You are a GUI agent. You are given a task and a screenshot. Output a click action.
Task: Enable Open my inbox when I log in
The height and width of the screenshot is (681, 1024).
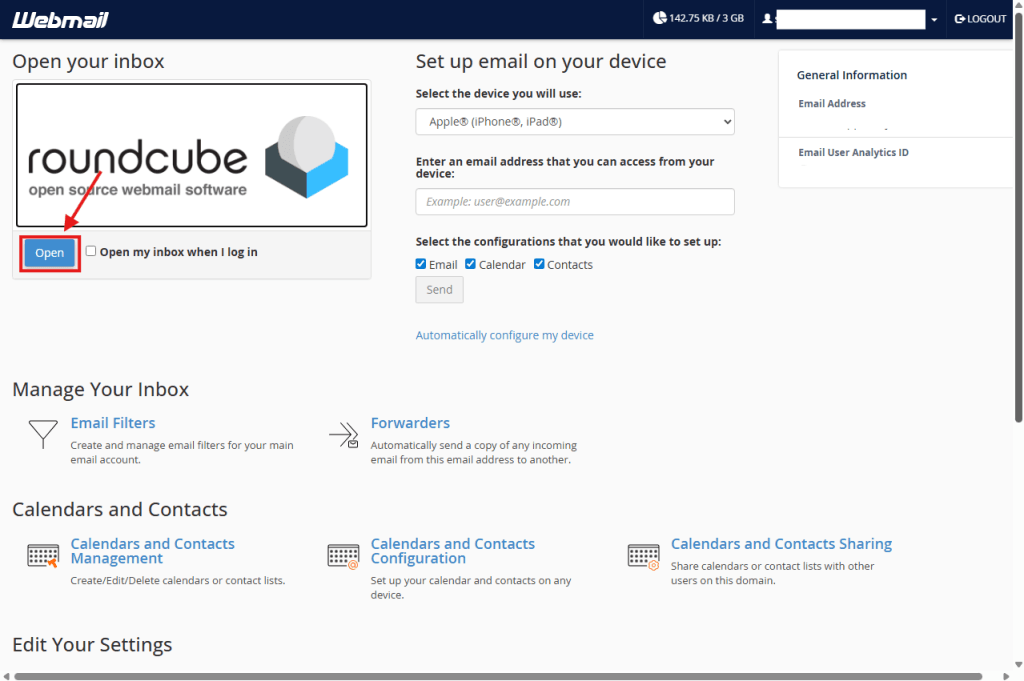point(91,252)
